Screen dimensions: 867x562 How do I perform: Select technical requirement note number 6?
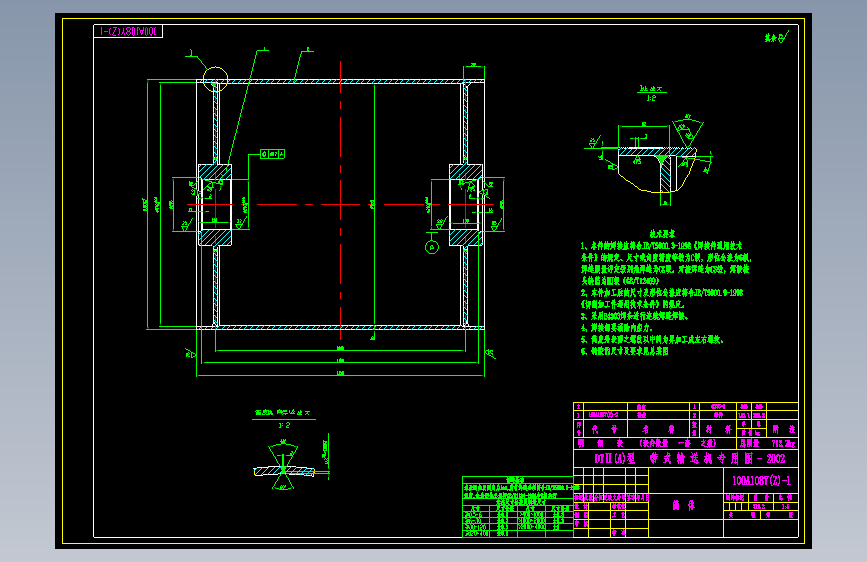[x=624, y=351]
